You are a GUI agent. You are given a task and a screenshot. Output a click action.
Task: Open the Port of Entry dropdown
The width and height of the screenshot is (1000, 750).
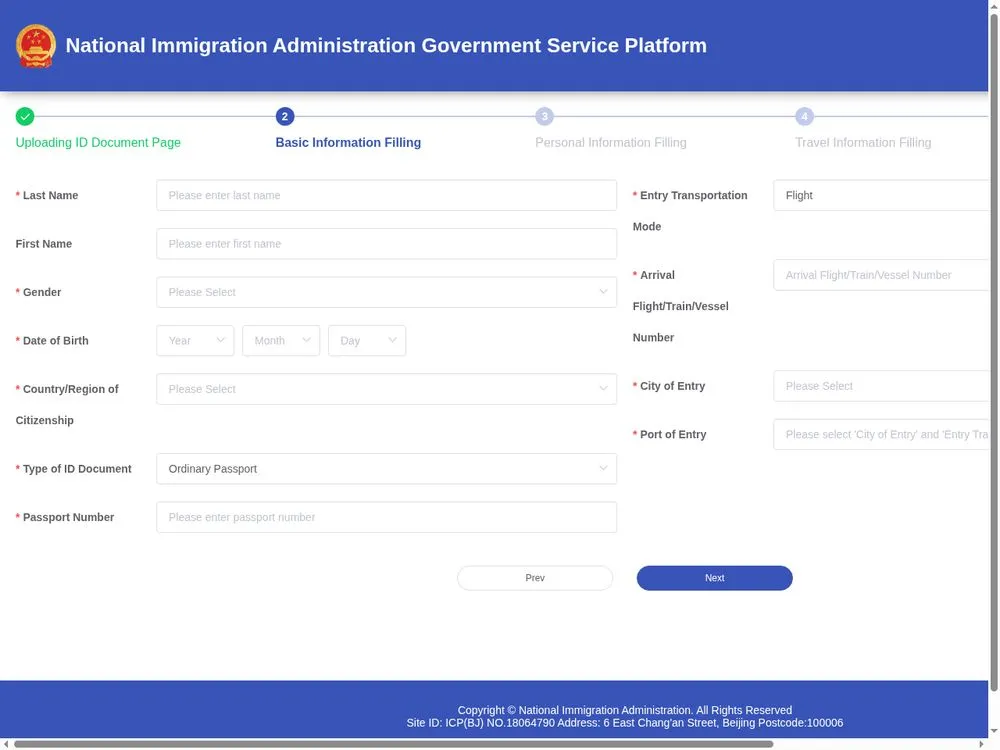click(x=881, y=434)
